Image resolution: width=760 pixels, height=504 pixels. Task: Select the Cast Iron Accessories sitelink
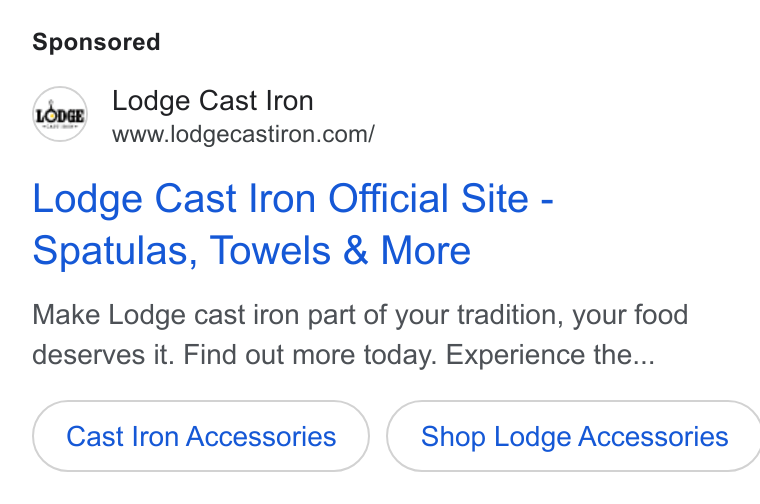201,436
